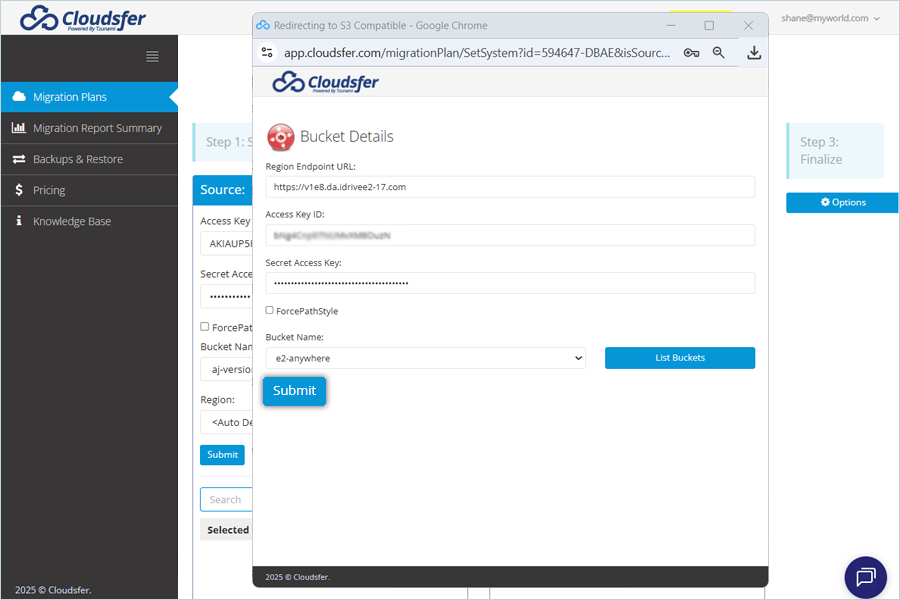Click the site settings icon in the popup address bar
900x600 pixels.
[267, 53]
